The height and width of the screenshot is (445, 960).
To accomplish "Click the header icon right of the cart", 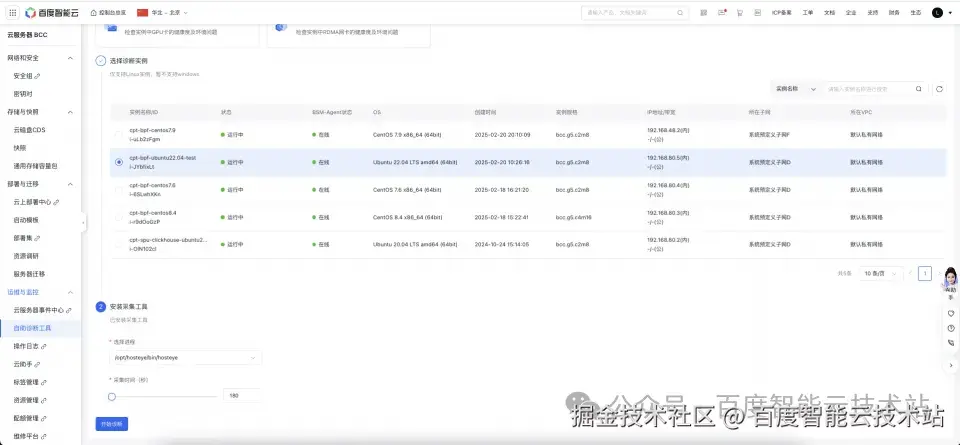I will pos(757,12).
